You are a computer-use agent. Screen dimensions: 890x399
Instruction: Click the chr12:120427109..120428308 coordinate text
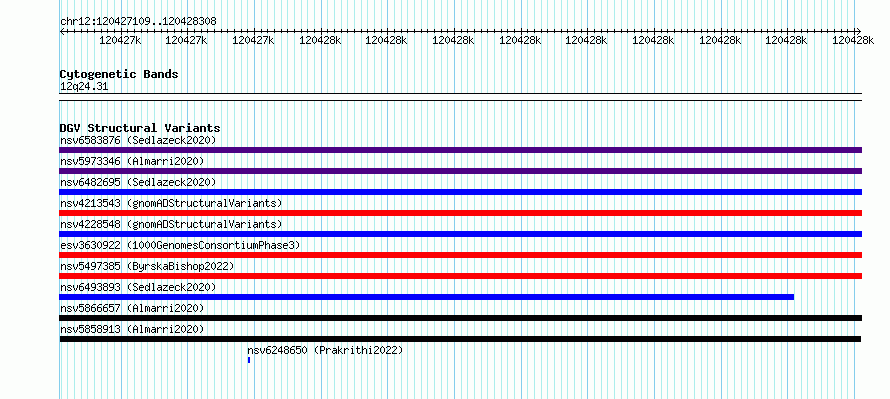(x=138, y=21)
